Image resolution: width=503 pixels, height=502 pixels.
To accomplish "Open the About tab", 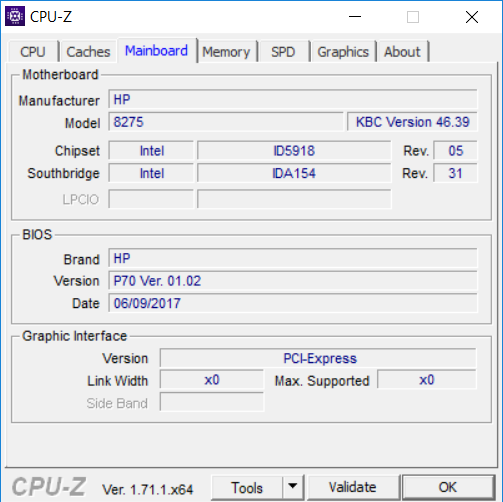I will point(402,52).
